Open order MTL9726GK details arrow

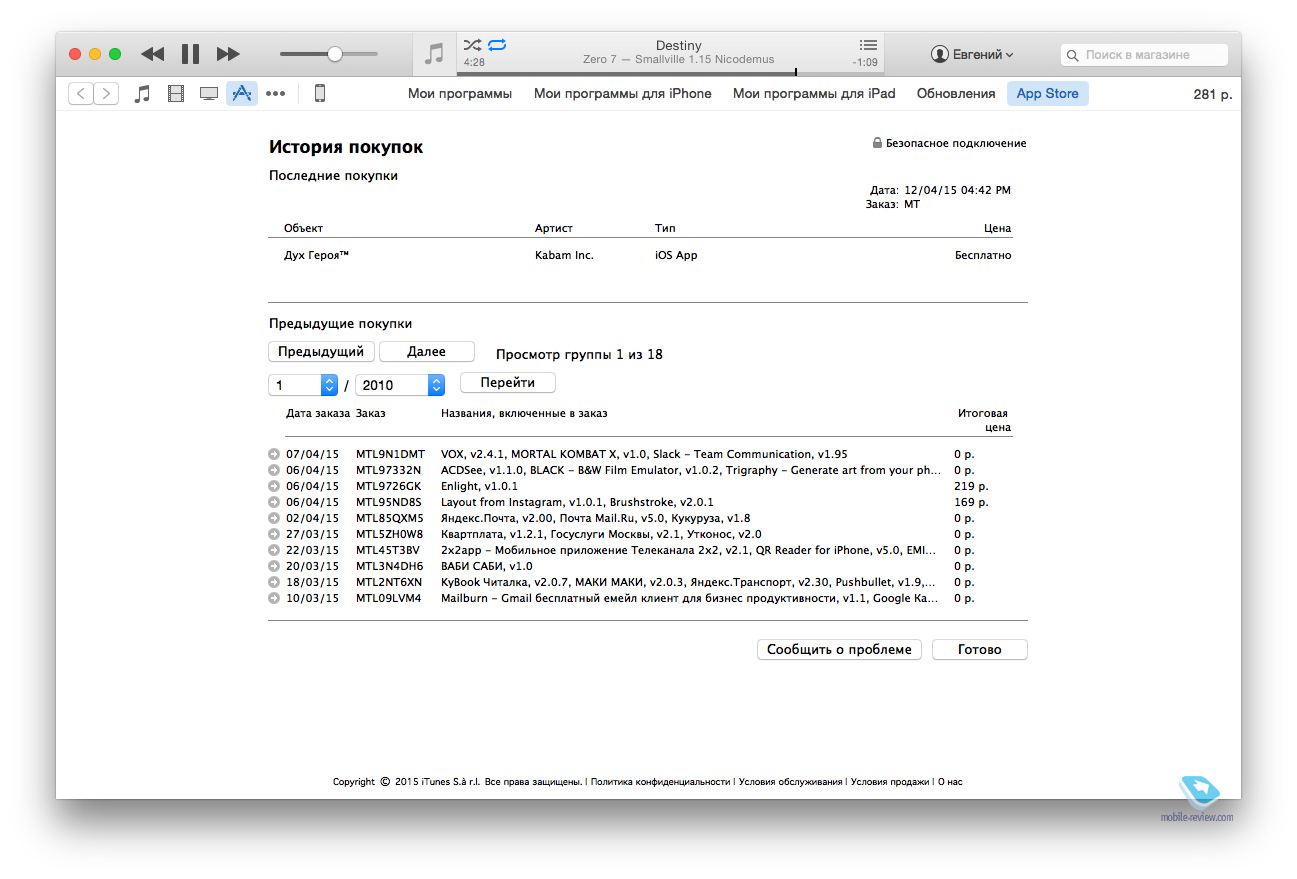coord(274,486)
